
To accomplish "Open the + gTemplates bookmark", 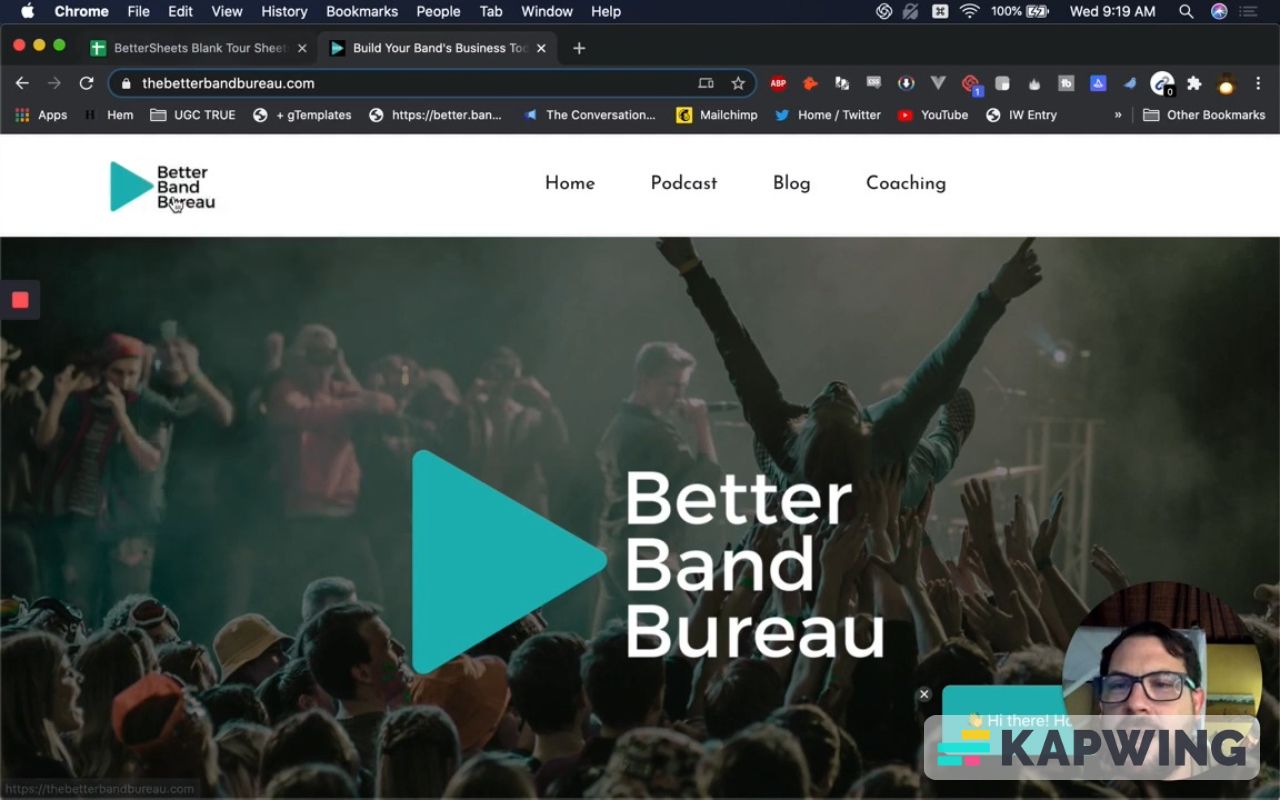I will coord(302,115).
